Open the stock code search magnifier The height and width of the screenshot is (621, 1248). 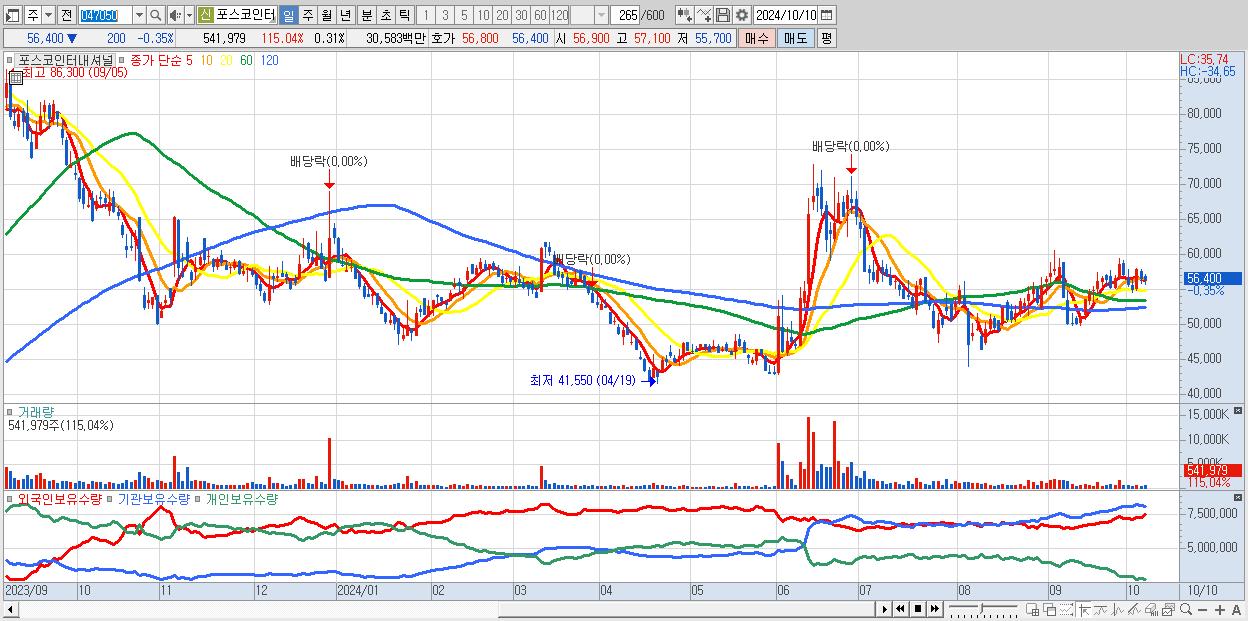[x=157, y=15]
